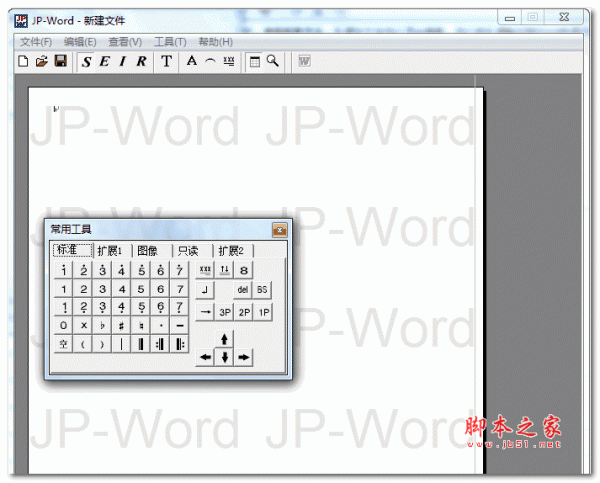This screenshot has height=483, width=600.
Task: Click the palette xxx lyrics button
Action: [x=205, y=270]
